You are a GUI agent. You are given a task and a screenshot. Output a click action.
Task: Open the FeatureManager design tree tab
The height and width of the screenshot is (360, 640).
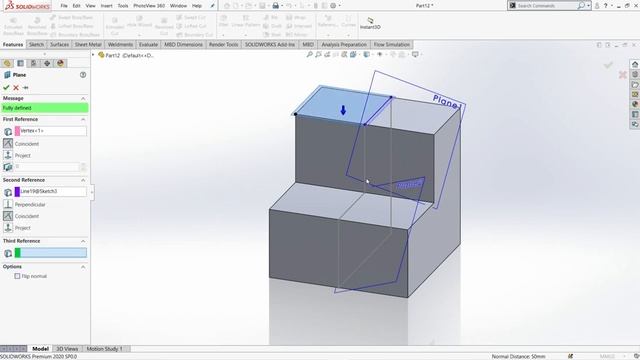7,63
